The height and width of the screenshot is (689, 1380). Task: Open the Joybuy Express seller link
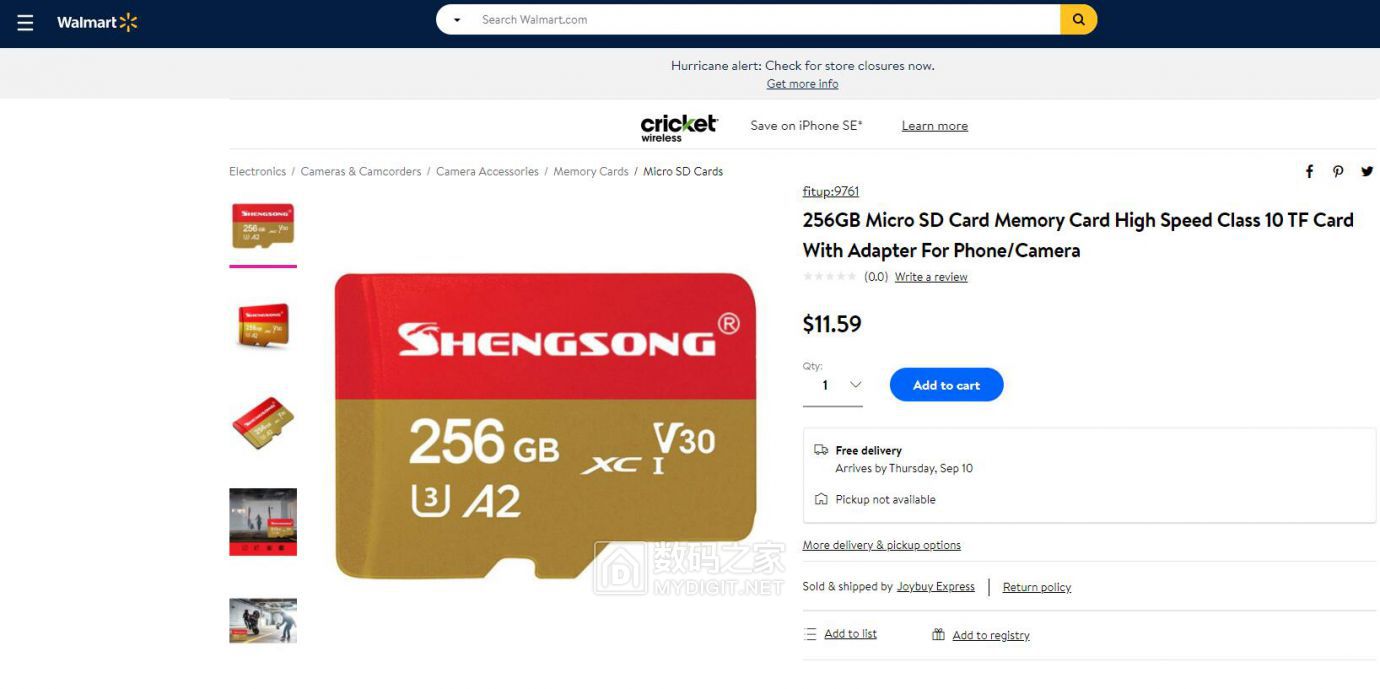tap(935, 587)
